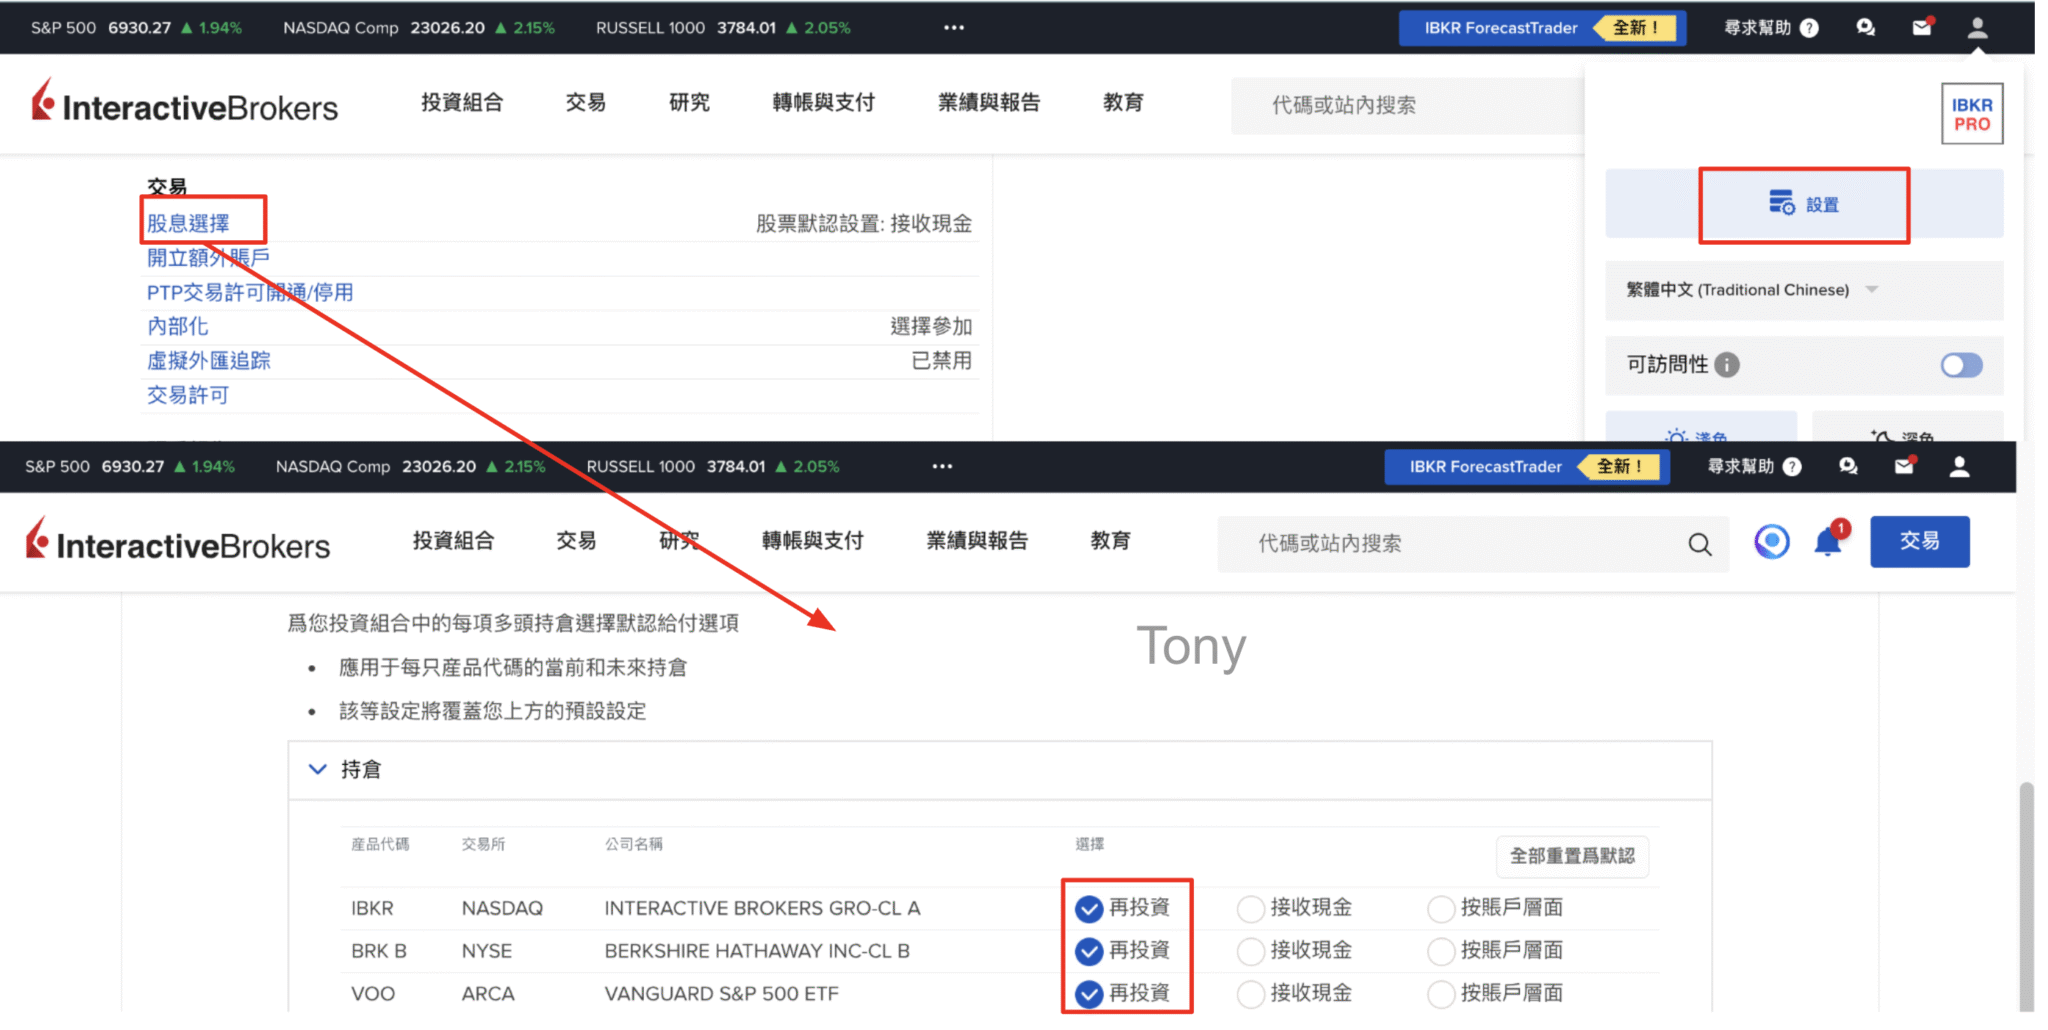
Task: Open the 虛擬外匯追踪 link
Action: (209, 361)
